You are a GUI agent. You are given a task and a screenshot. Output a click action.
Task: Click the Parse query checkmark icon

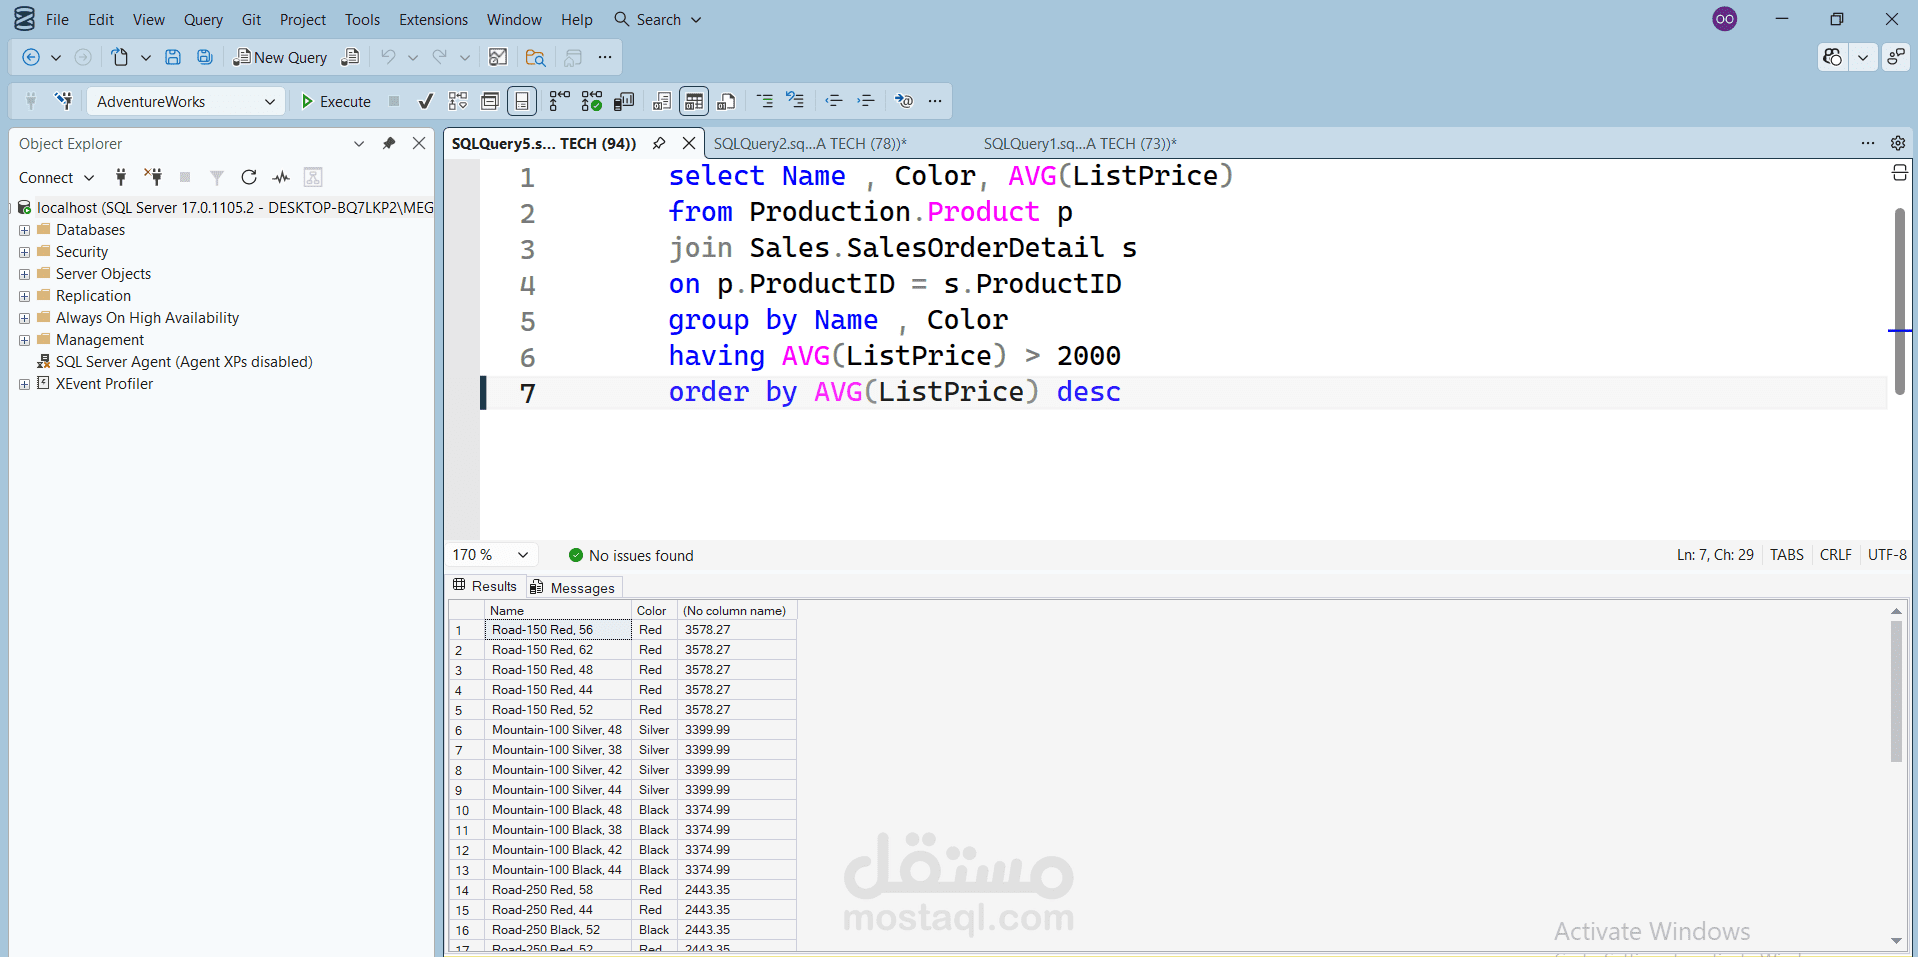point(426,101)
